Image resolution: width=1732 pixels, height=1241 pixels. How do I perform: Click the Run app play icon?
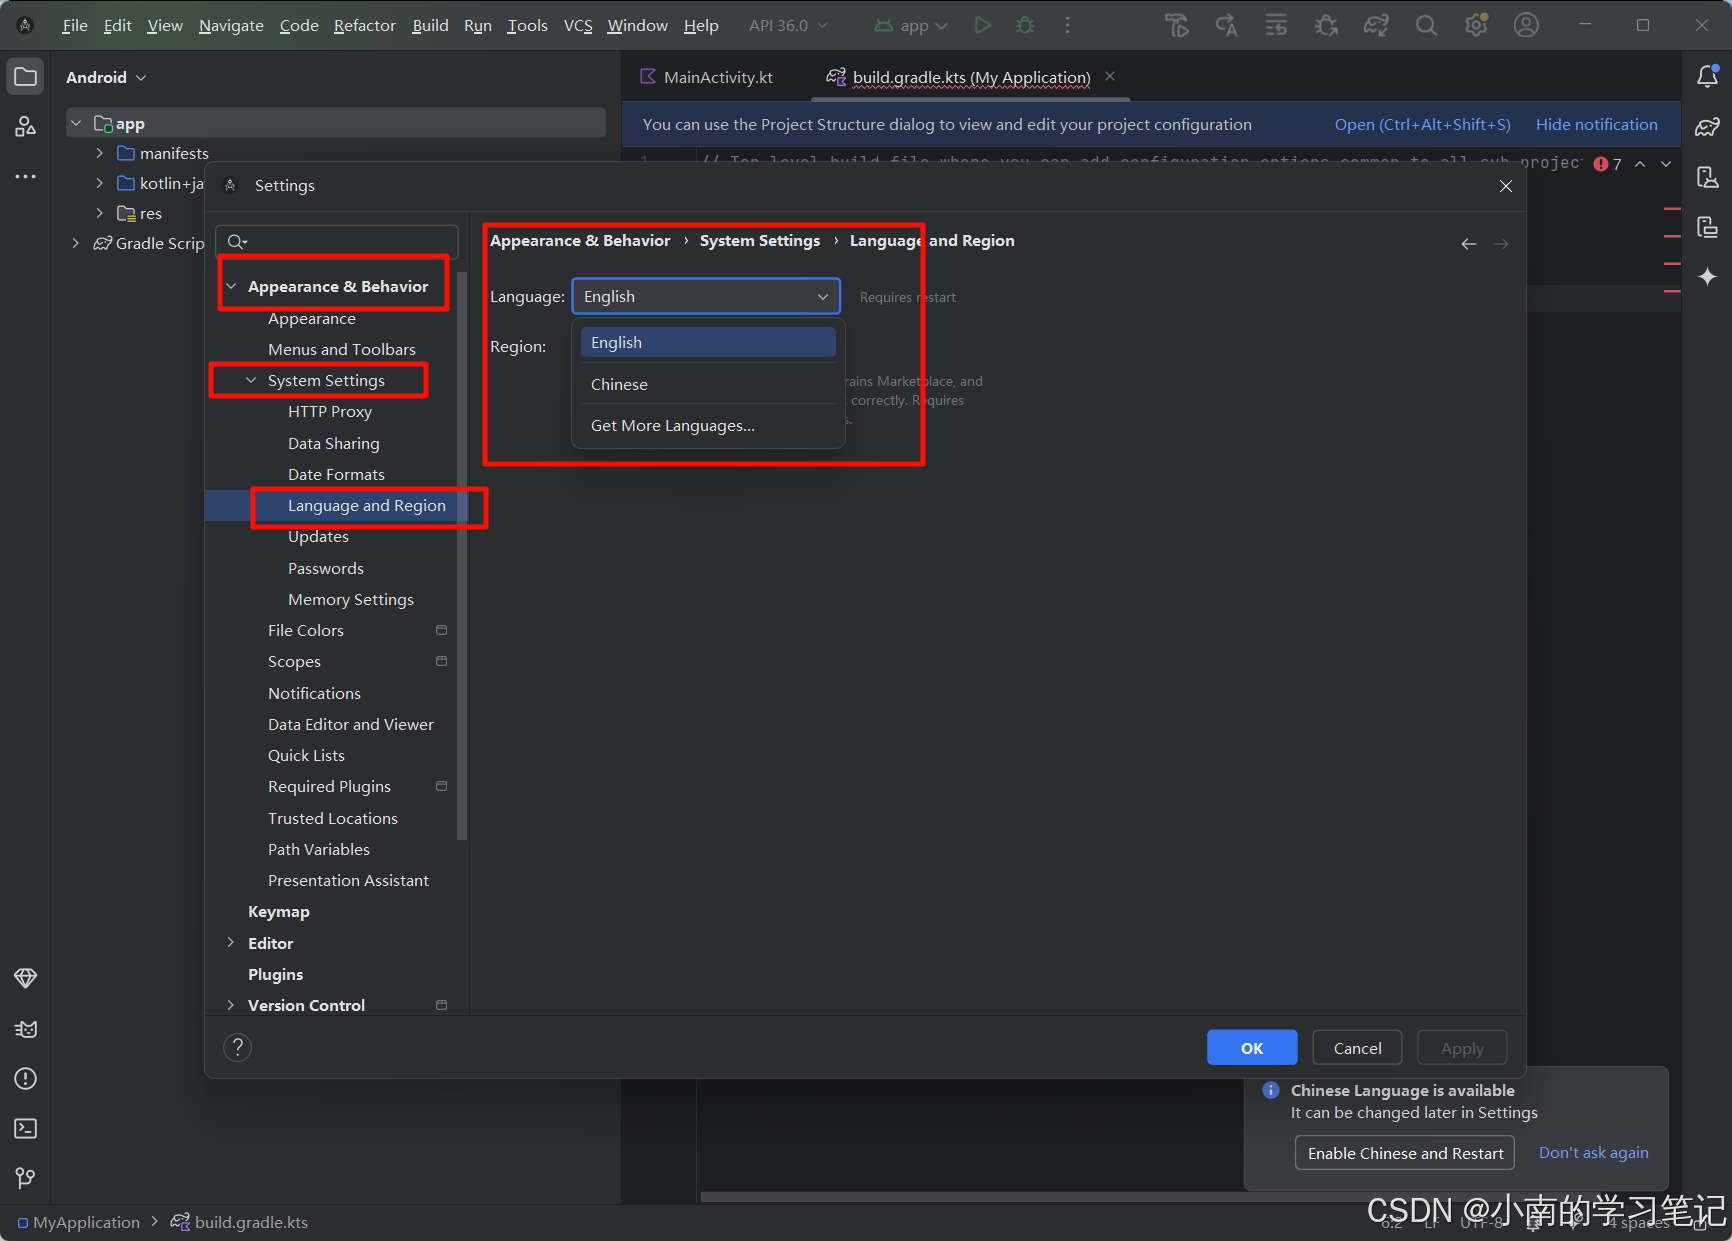[982, 25]
